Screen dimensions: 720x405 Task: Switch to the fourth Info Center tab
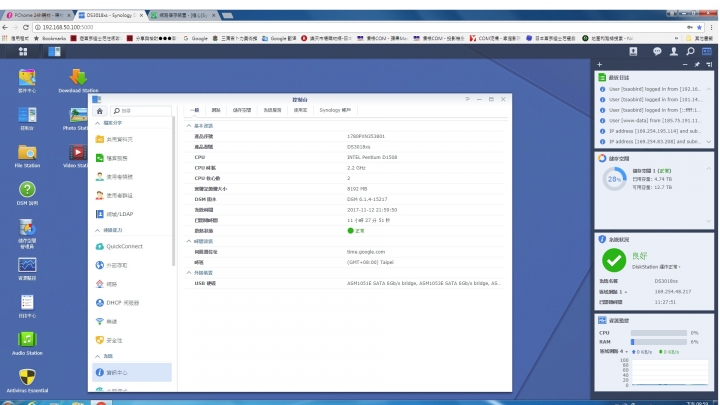(272, 110)
